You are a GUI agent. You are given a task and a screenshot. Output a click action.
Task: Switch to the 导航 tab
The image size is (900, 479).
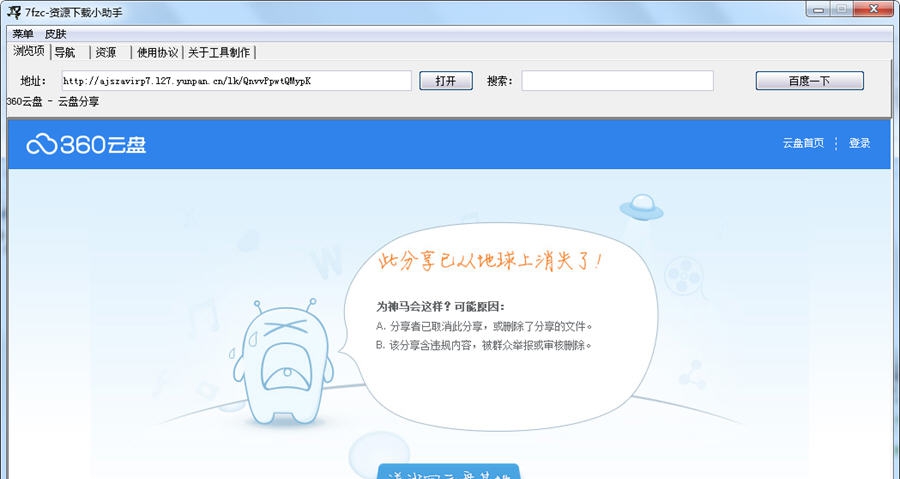pos(65,52)
